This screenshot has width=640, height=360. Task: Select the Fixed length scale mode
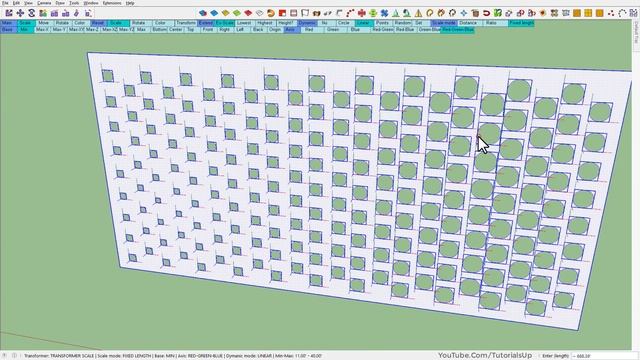coord(521,23)
